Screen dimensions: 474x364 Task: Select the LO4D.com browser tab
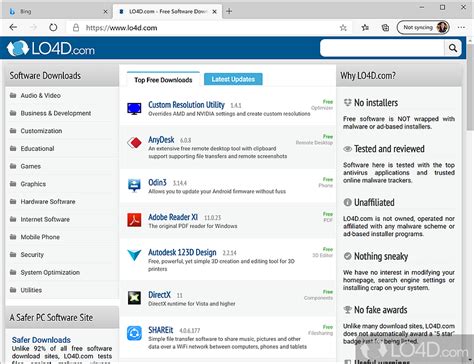click(167, 12)
